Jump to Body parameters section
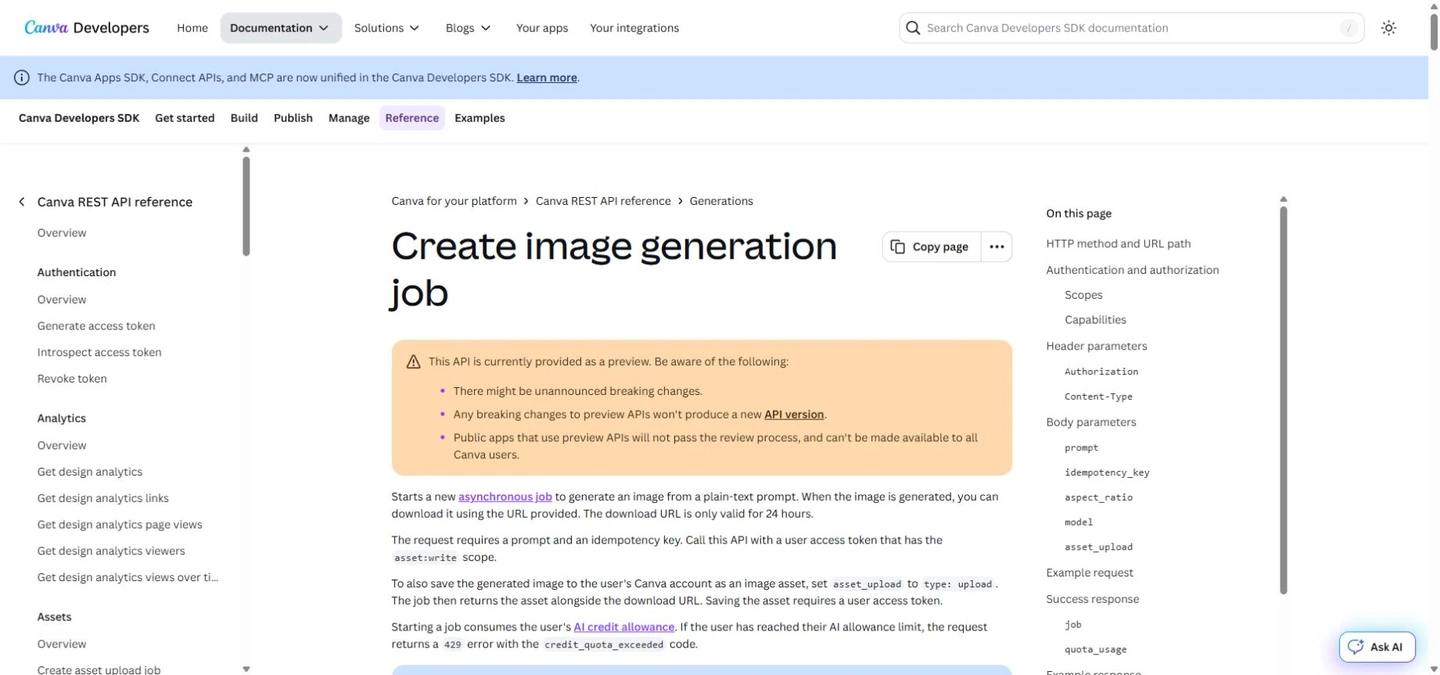This screenshot has height=675, width=1440. click(x=1091, y=422)
